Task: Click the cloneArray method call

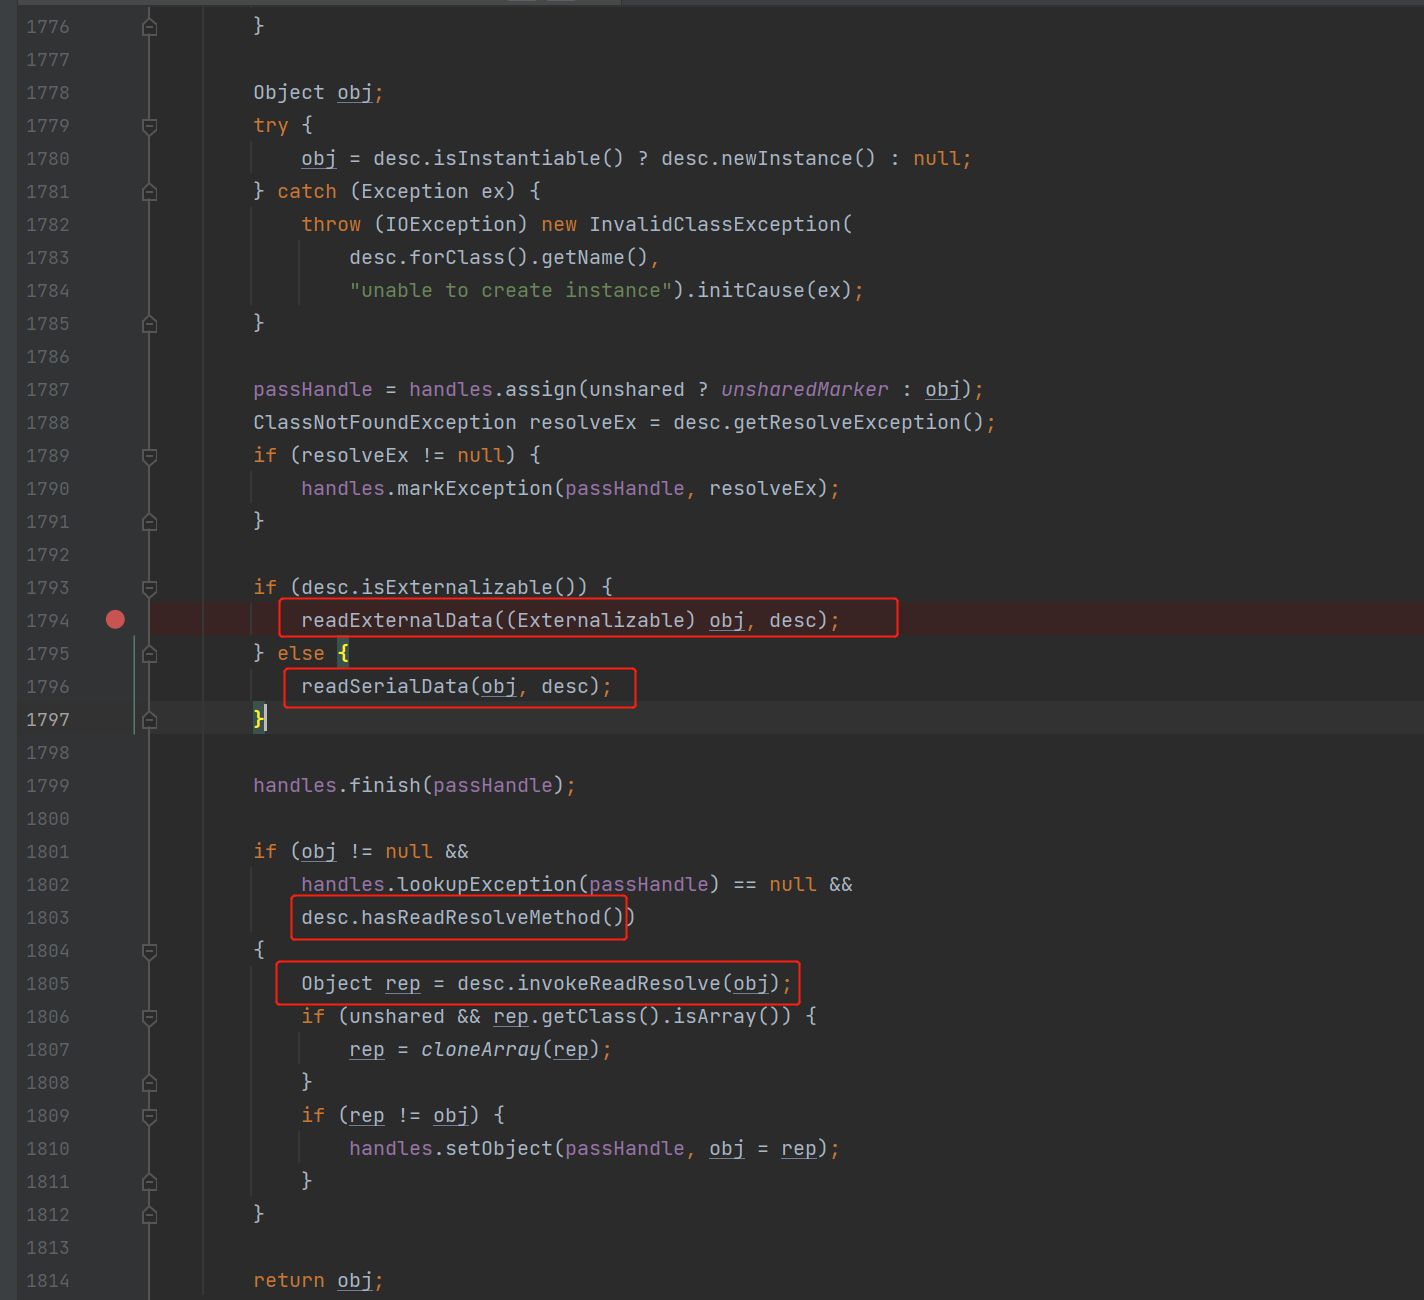Action: pyautogui.click(x=481, y=1049)
